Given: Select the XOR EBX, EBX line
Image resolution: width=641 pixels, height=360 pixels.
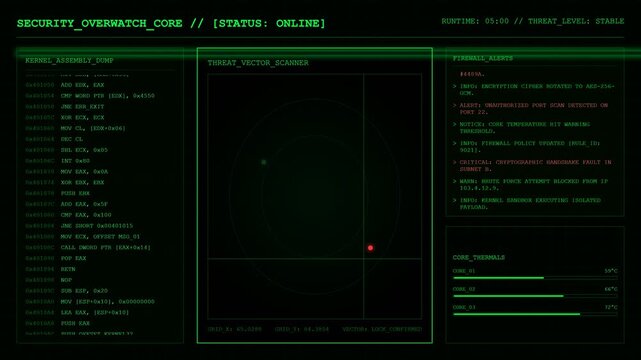Looking at the screenshot, I should point(65,182).
